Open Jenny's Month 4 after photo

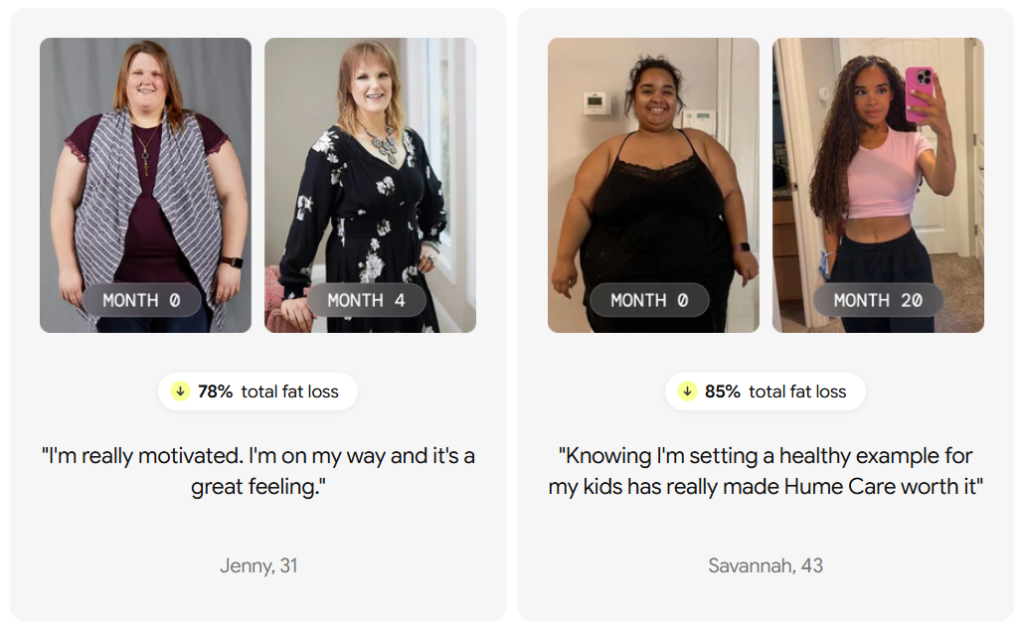click(x=370, y=185)
